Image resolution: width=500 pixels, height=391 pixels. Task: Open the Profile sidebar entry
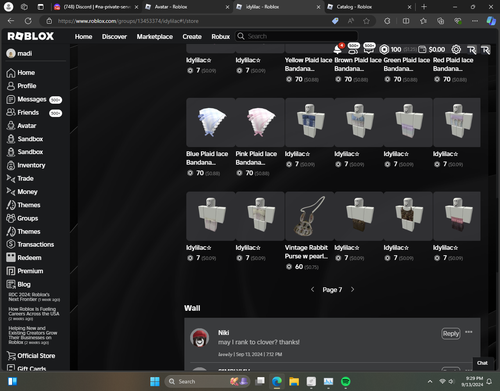tap(21, 86)
